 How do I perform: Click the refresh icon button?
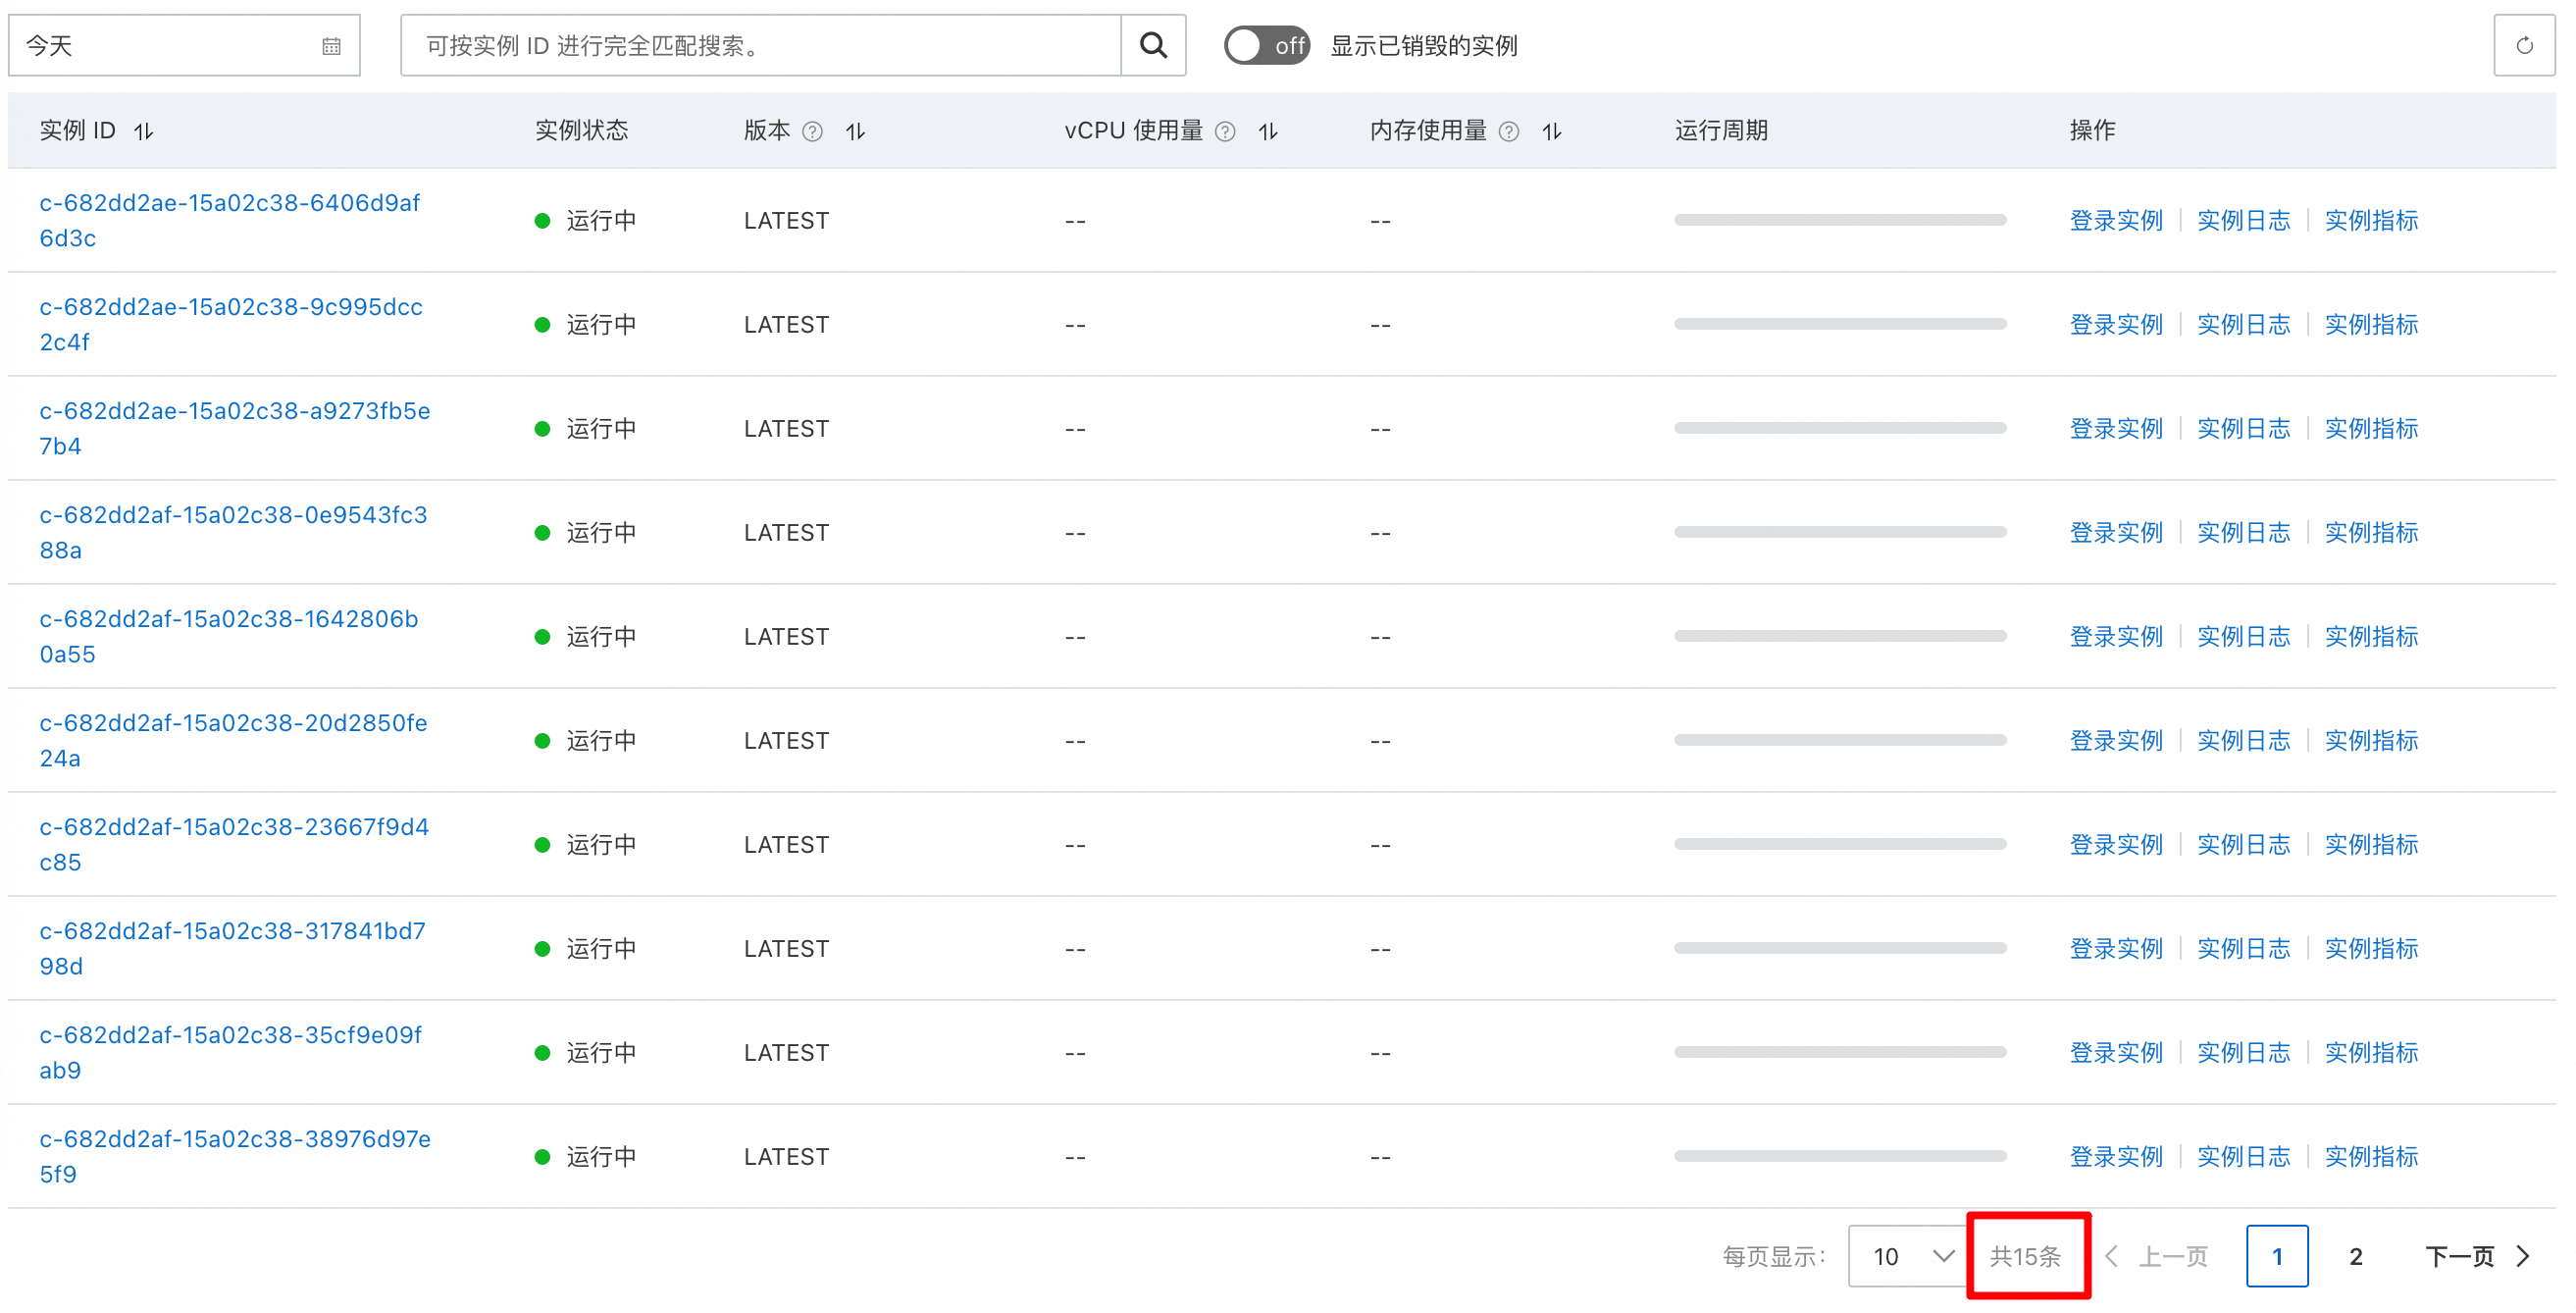(x=2523, y=45)
